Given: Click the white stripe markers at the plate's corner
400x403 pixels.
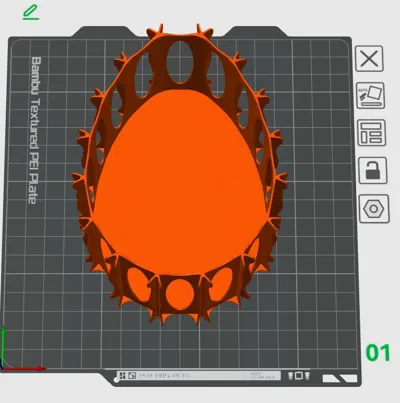Looking at the screenshot, I should tap(339, 378).
